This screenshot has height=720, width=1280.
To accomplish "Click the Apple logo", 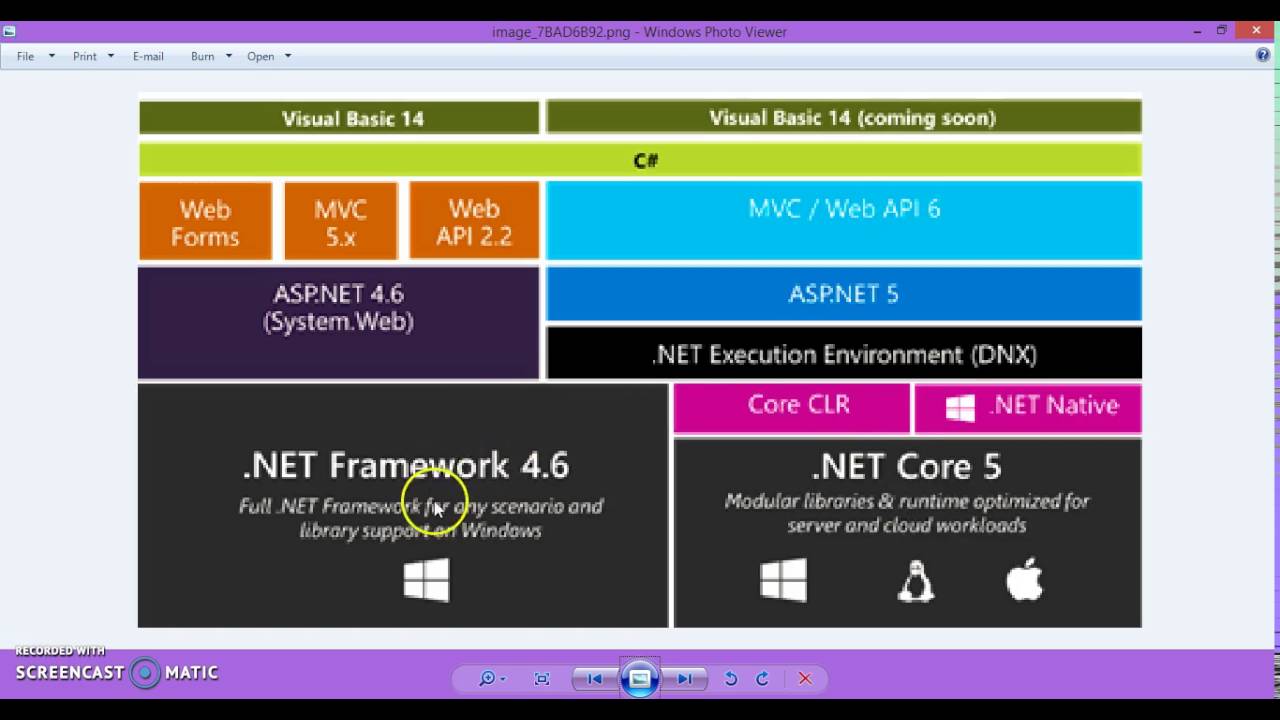I will [x=1024, y=580].
